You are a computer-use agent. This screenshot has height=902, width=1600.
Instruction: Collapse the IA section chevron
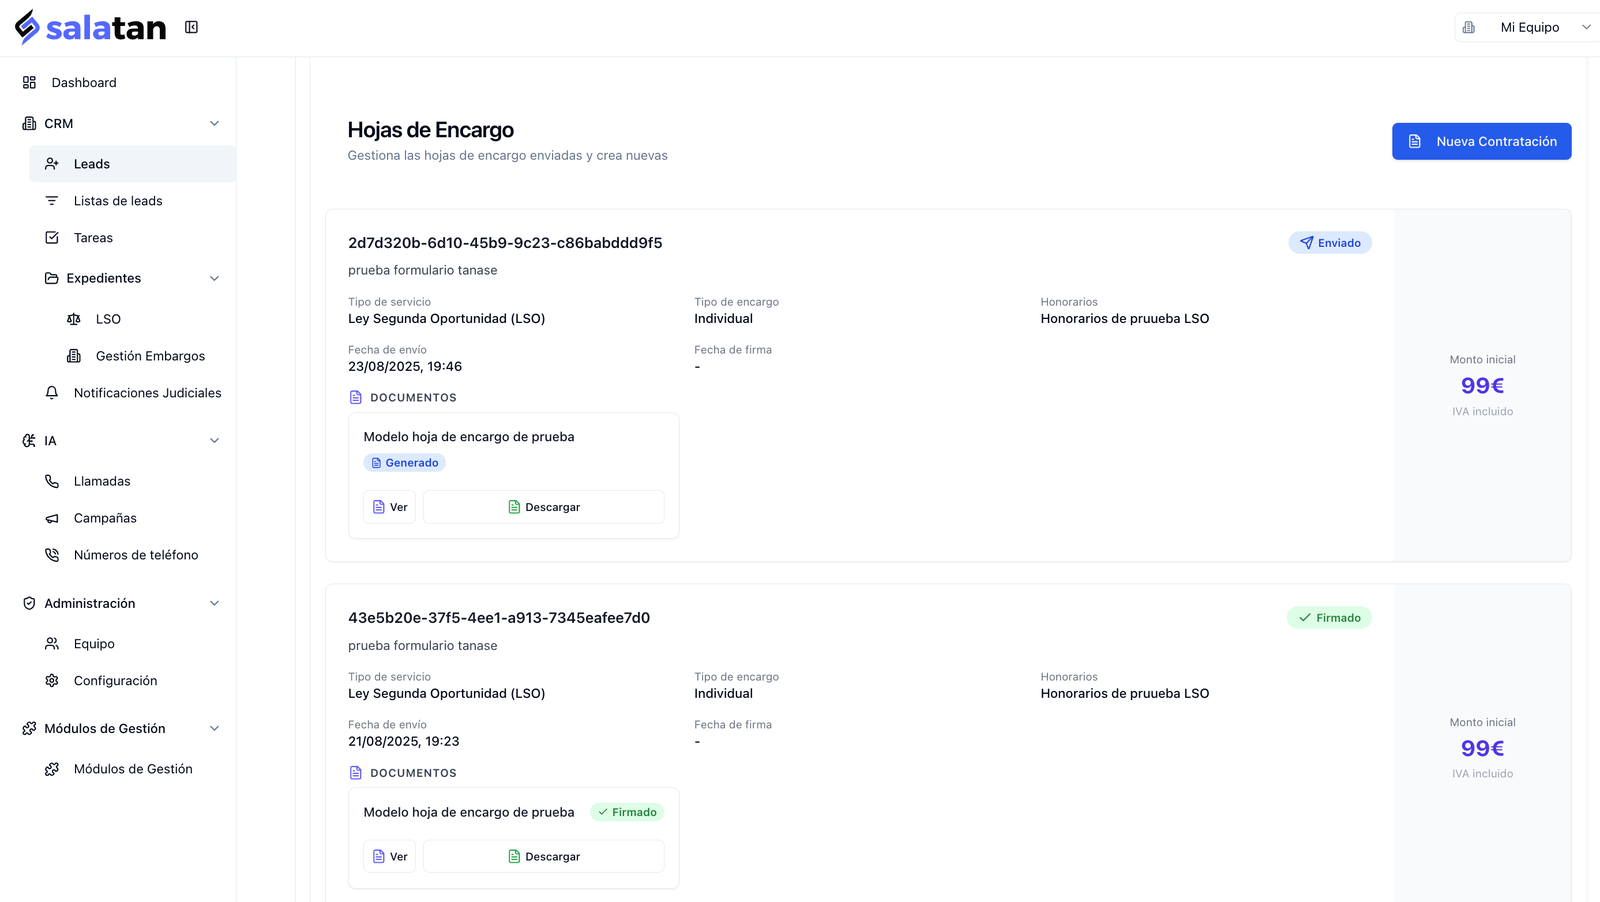pyautogui.click(x=214, y=440)
